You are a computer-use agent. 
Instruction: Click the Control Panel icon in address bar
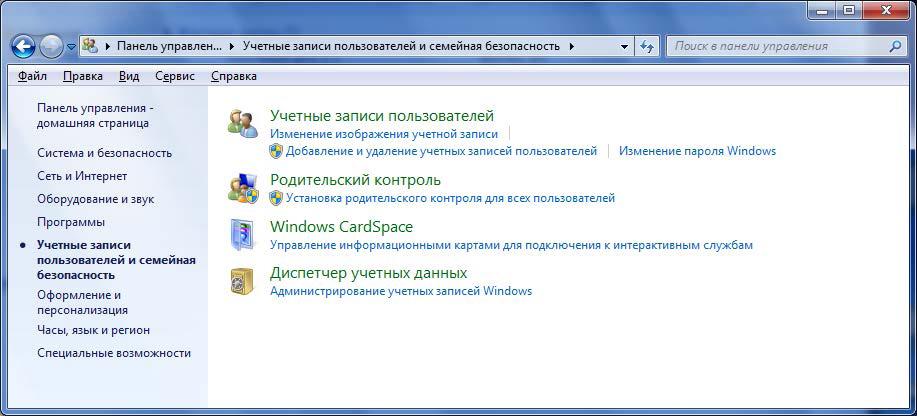pos(90,46)
